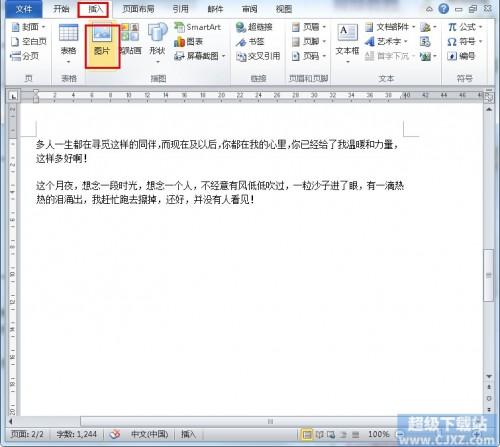
Task: Insert a 超链接 hyperlink
Action: [254, 27]
